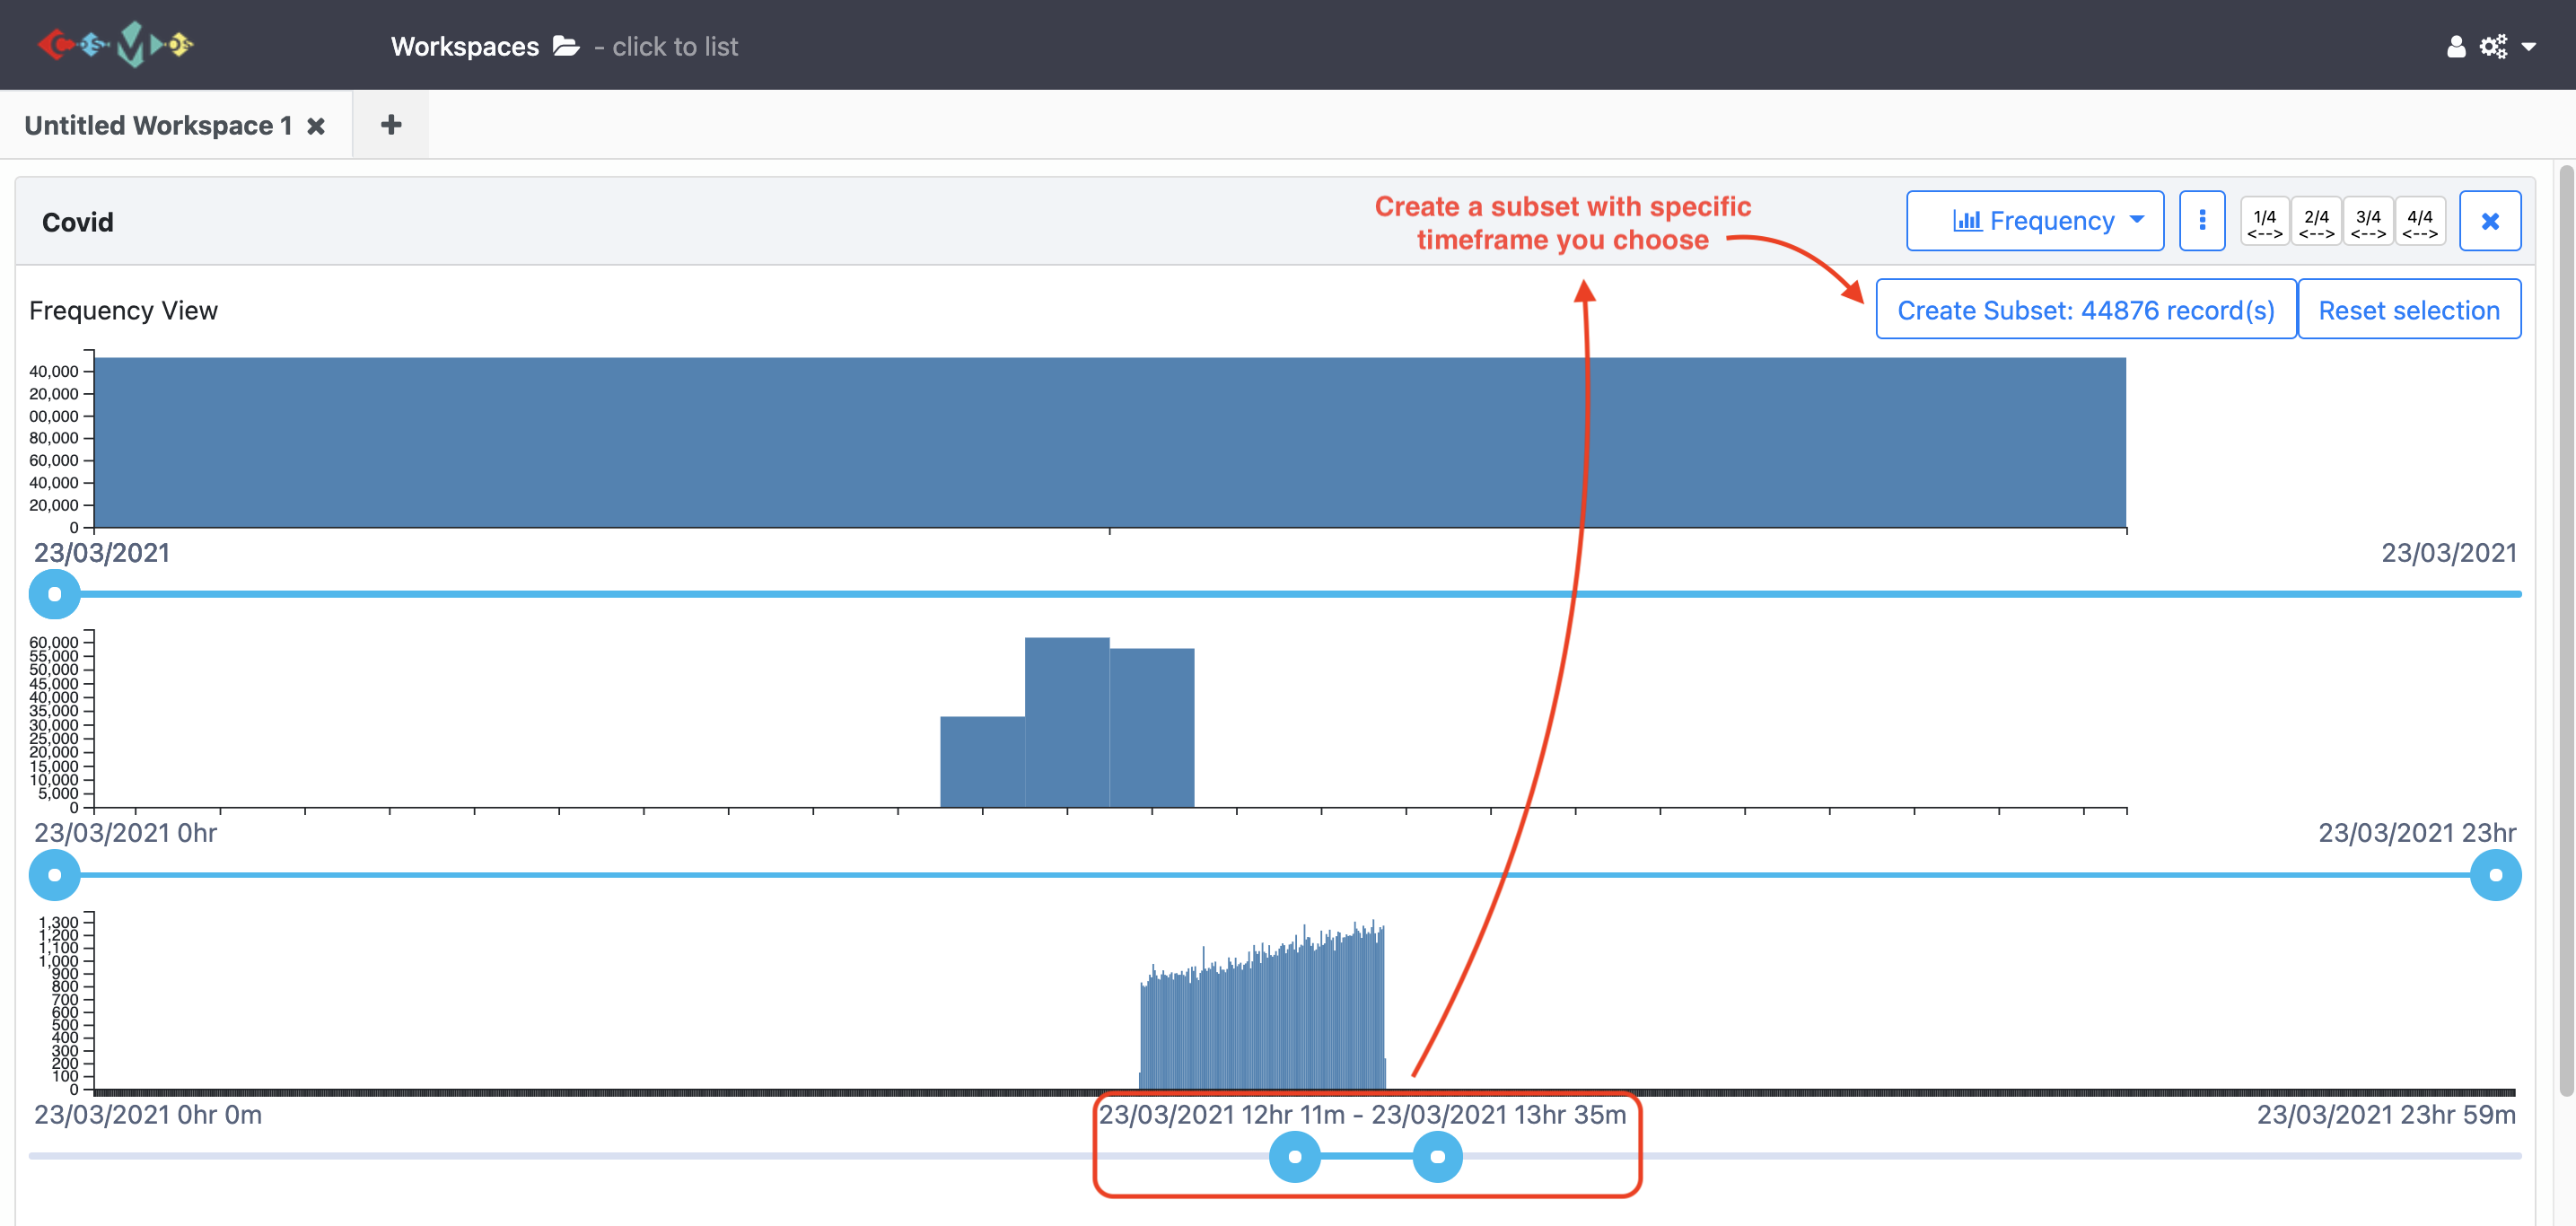Open the three-dot panel options menu

coord(2202,220)
